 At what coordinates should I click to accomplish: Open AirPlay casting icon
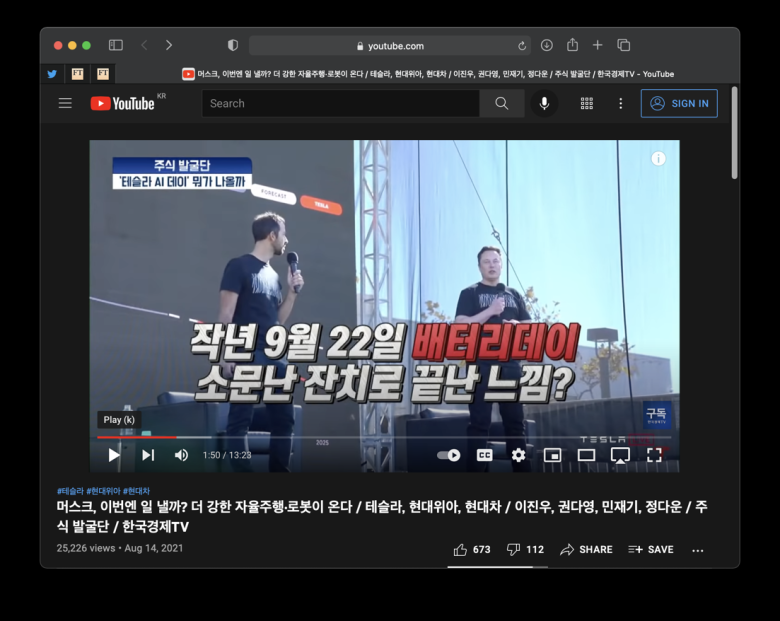tap(620, 455)
